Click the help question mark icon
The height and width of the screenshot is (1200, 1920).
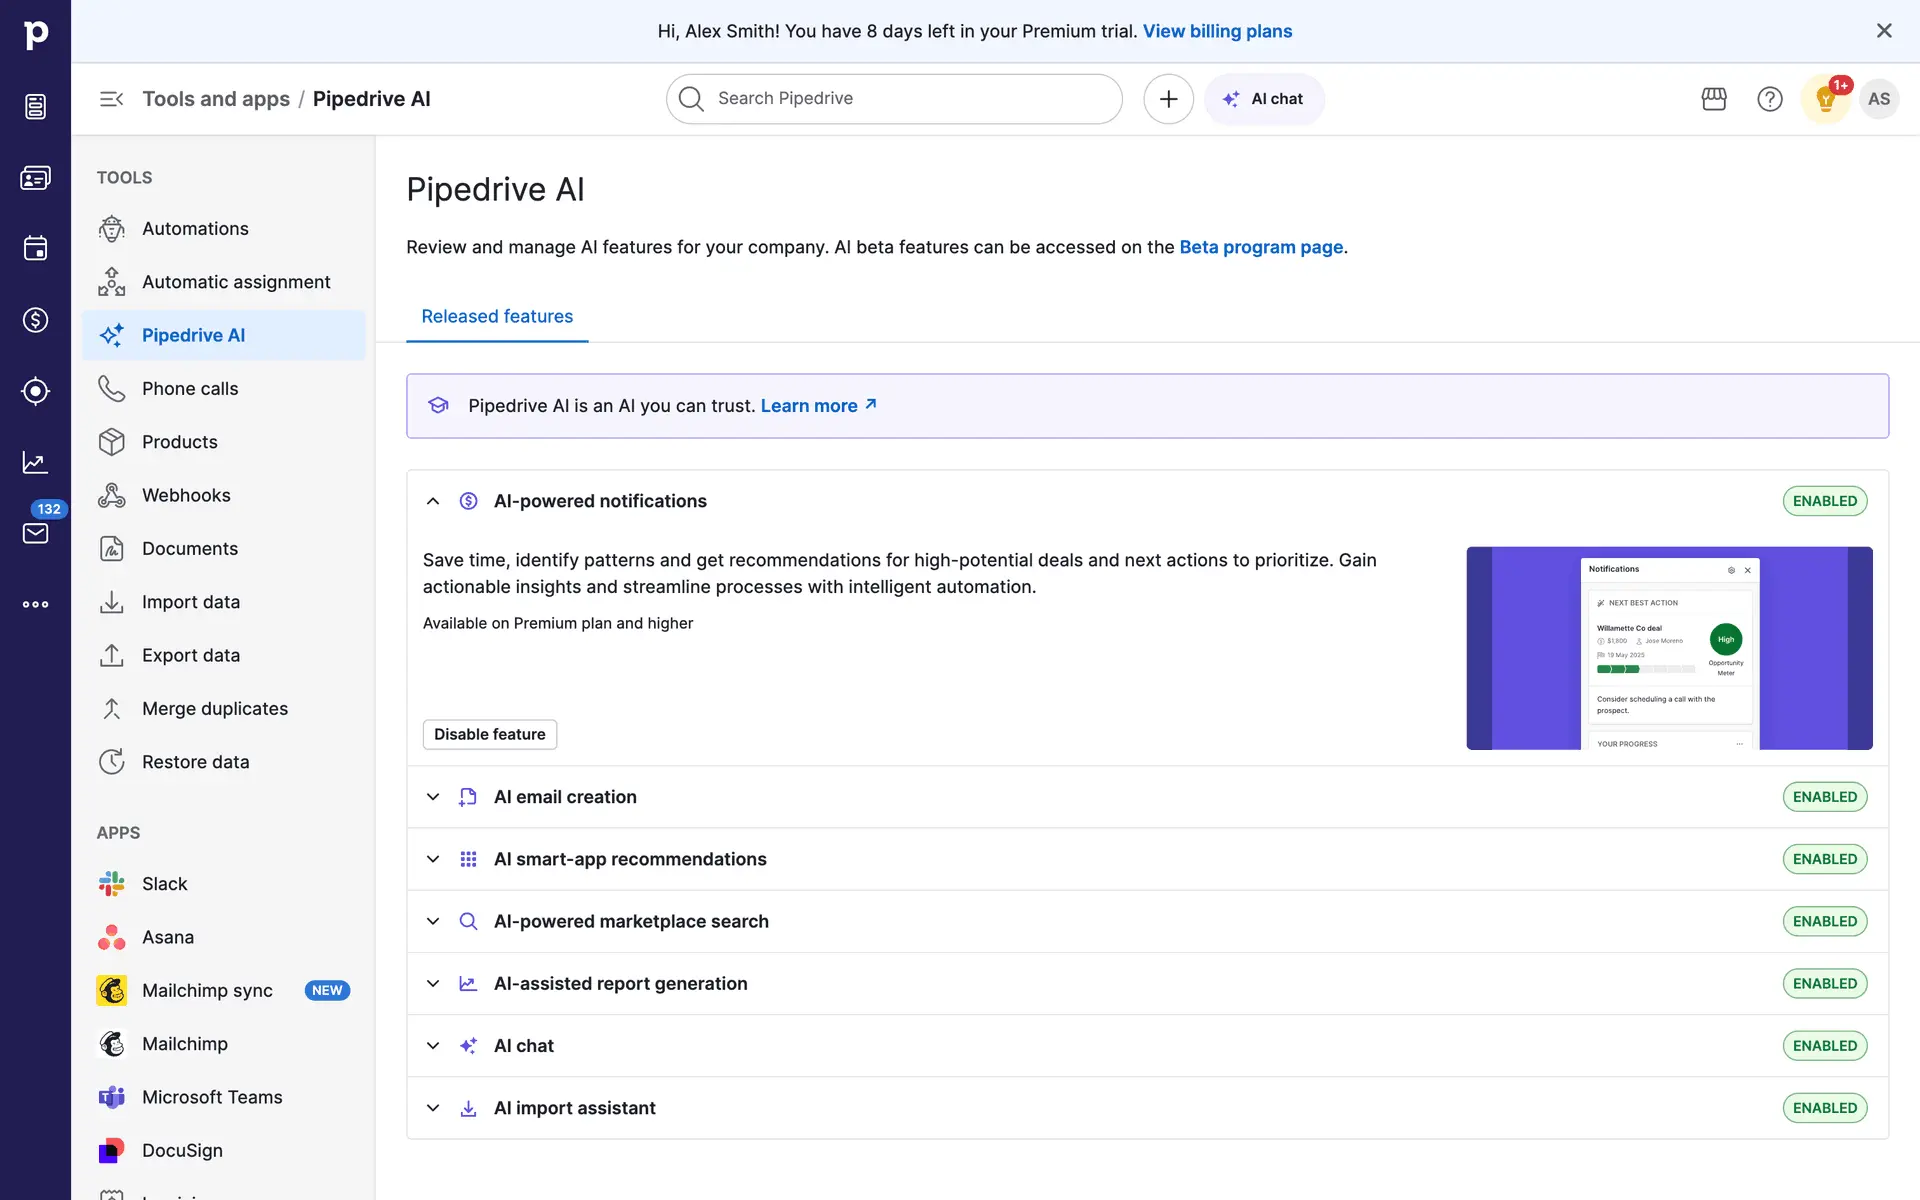coord(1769,99)
